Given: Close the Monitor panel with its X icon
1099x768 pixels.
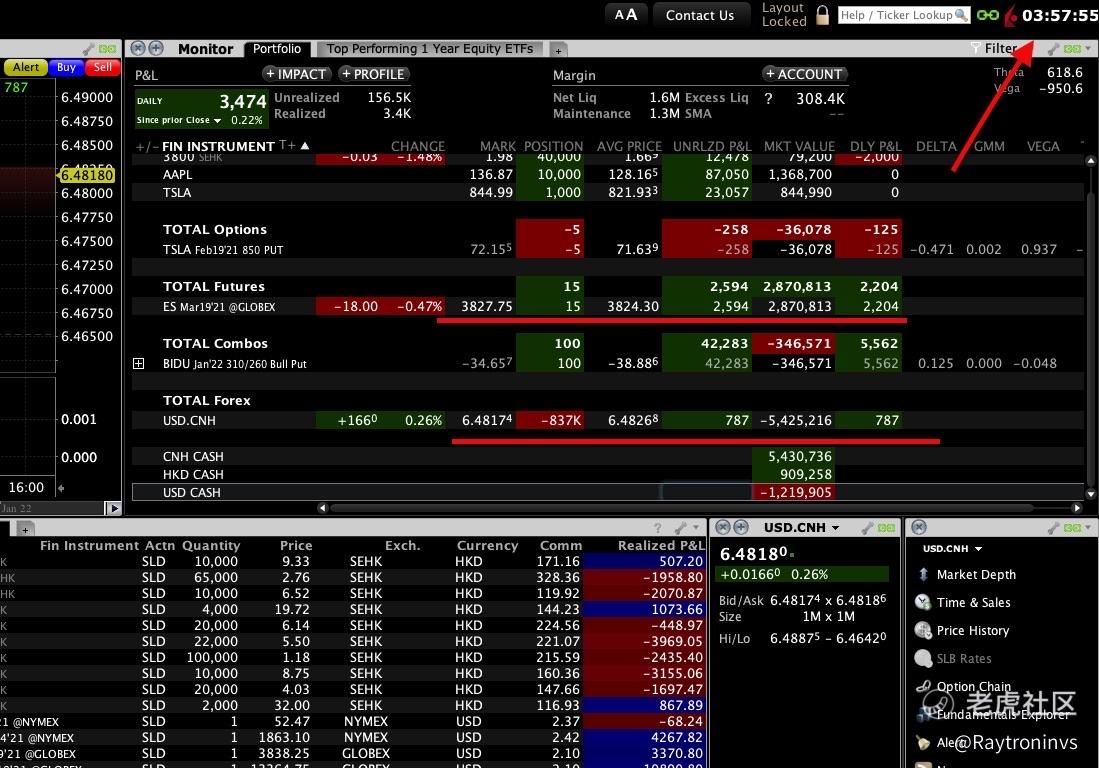Looking at the screenshot, I should click(x=138, y=48).
